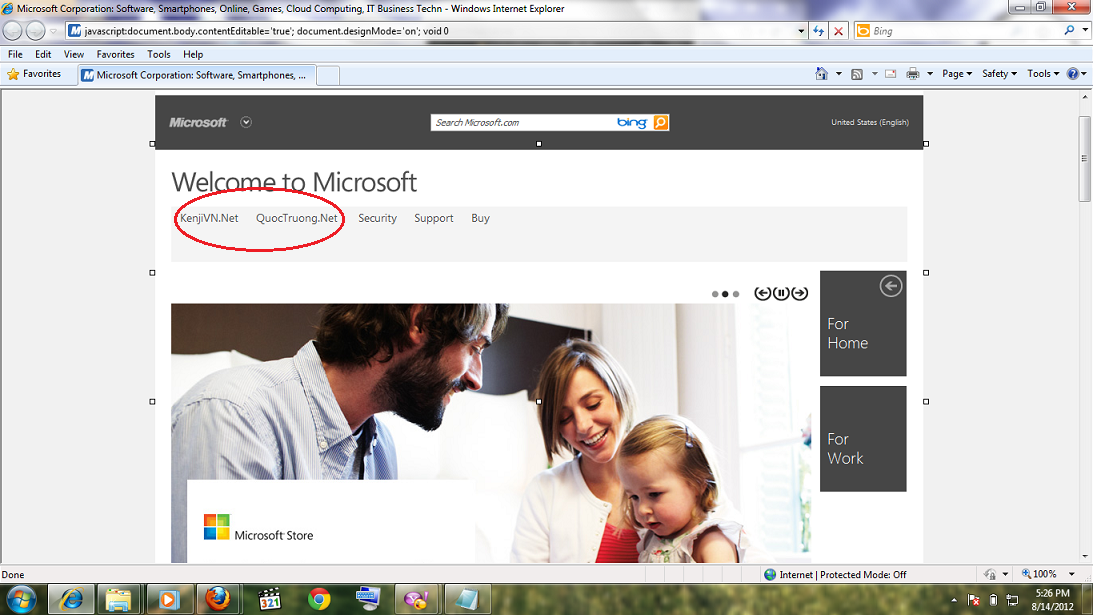Image resolution: width=1093 pixels, height=615 pixels.
Task: Click the Home icon in command bar
Action: coord(821,74)
